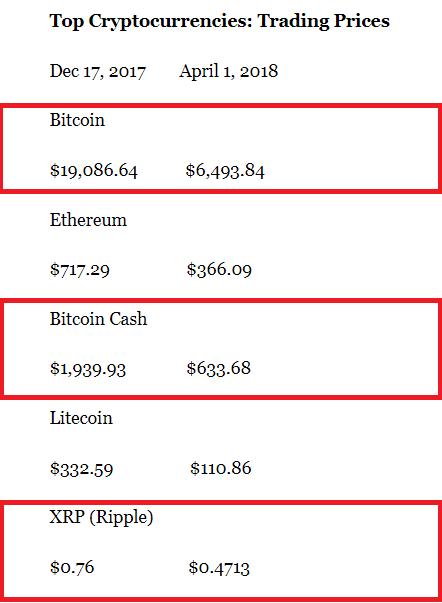
Task: Click Bitcoin's $6,493.84 price
Action: pos(225,170)
